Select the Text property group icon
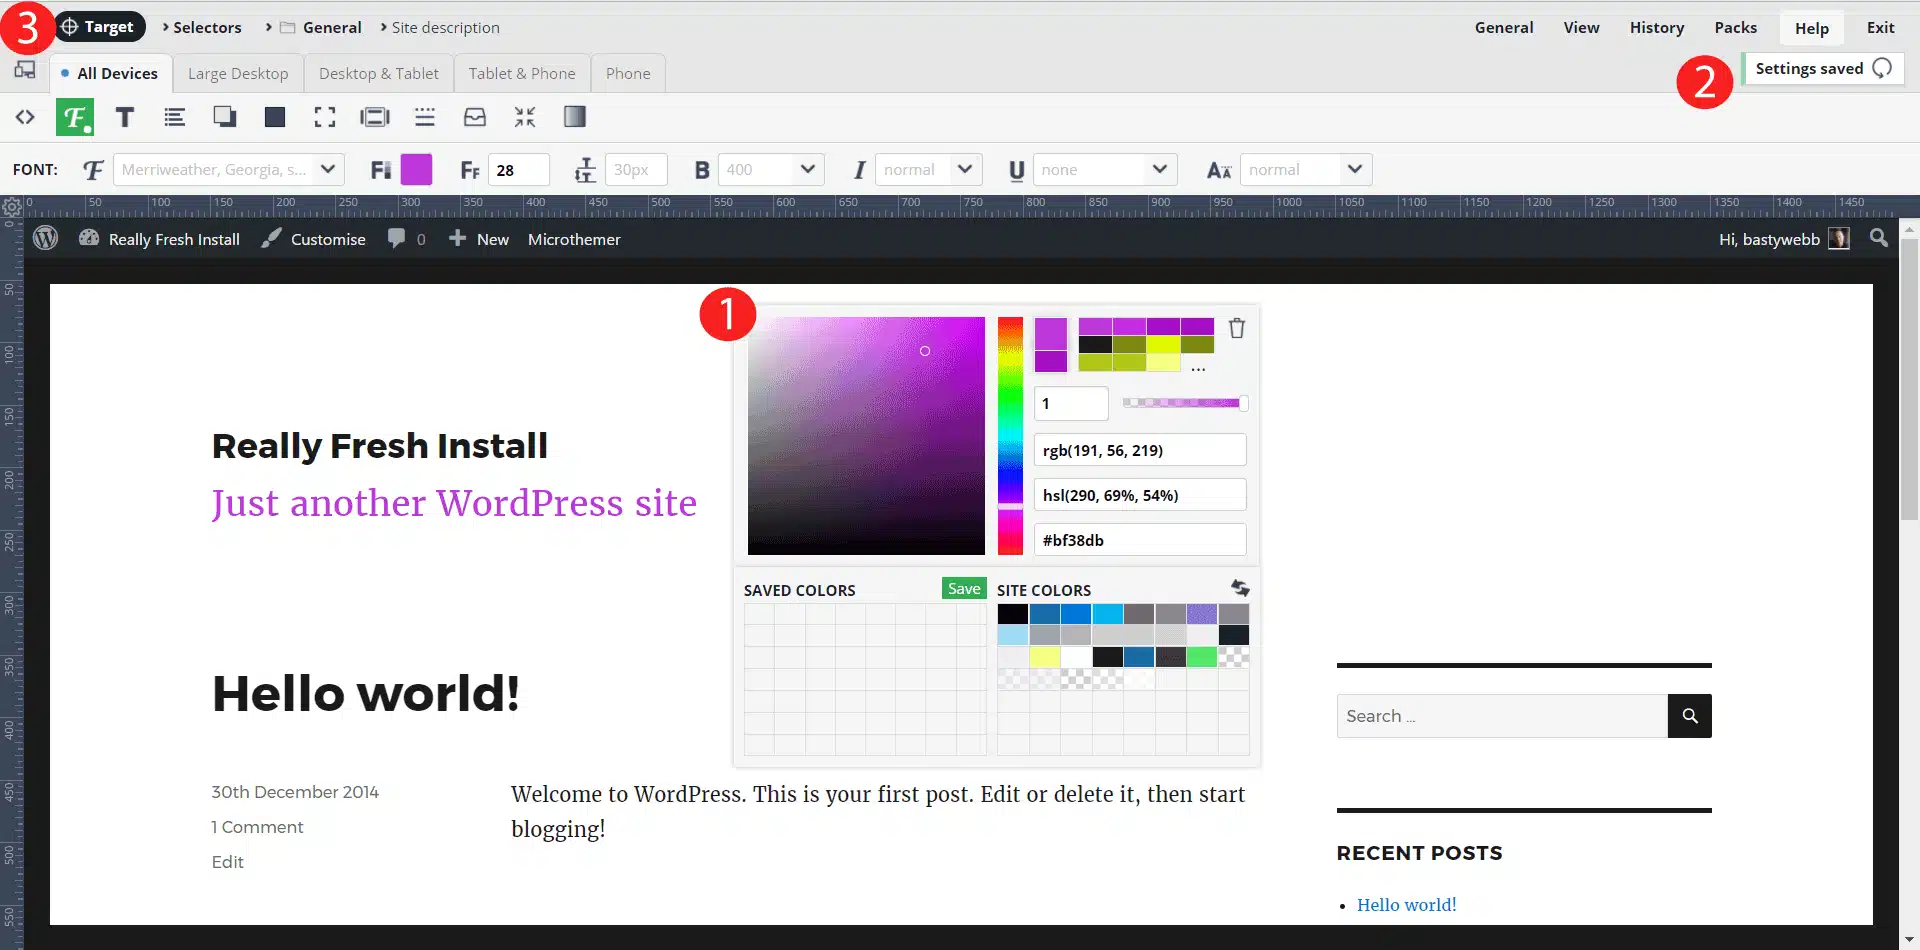The height and width of the screenshot is (950, 1920). [x=125, y=117]
